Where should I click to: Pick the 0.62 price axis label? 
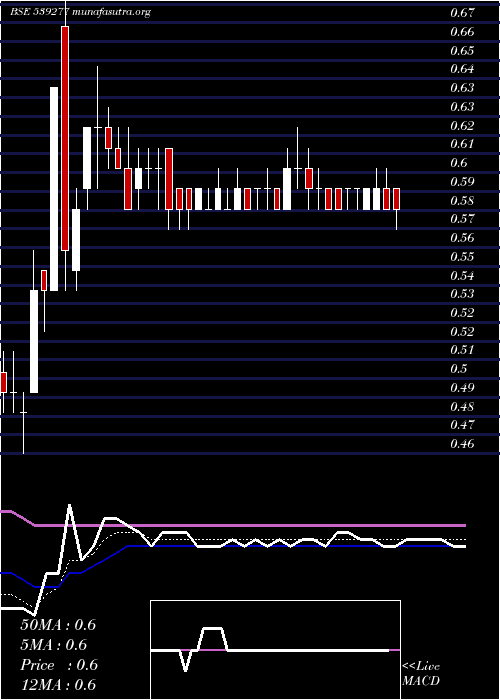click(462, 125)
